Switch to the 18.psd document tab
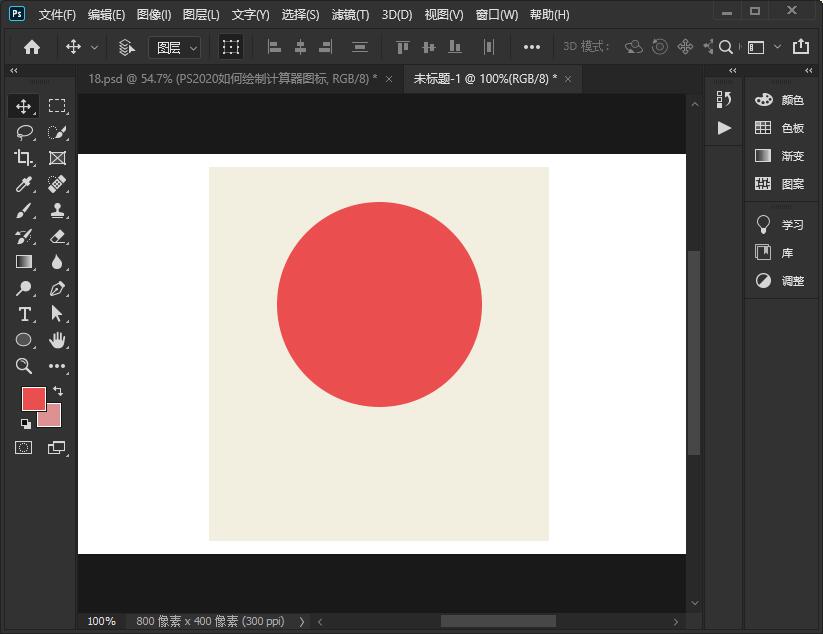823x634 pixels. [231, 78]
